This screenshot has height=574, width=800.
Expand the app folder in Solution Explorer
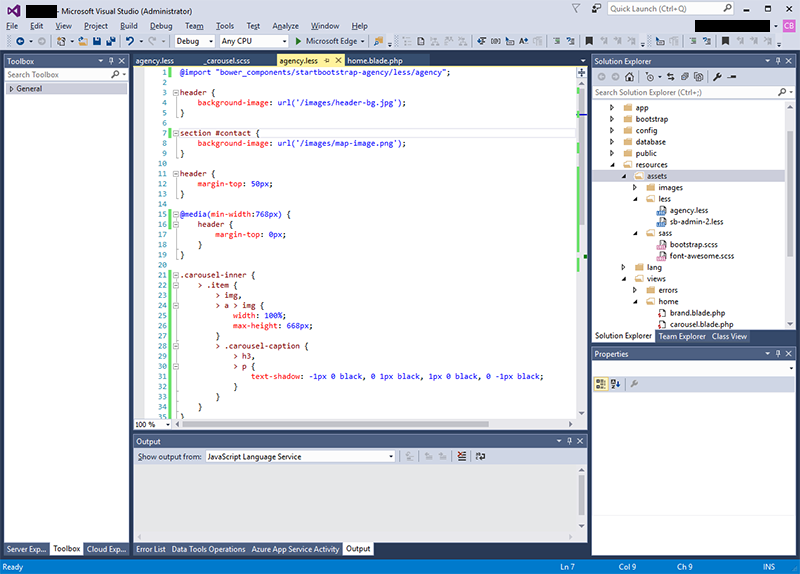coord(612,108)
